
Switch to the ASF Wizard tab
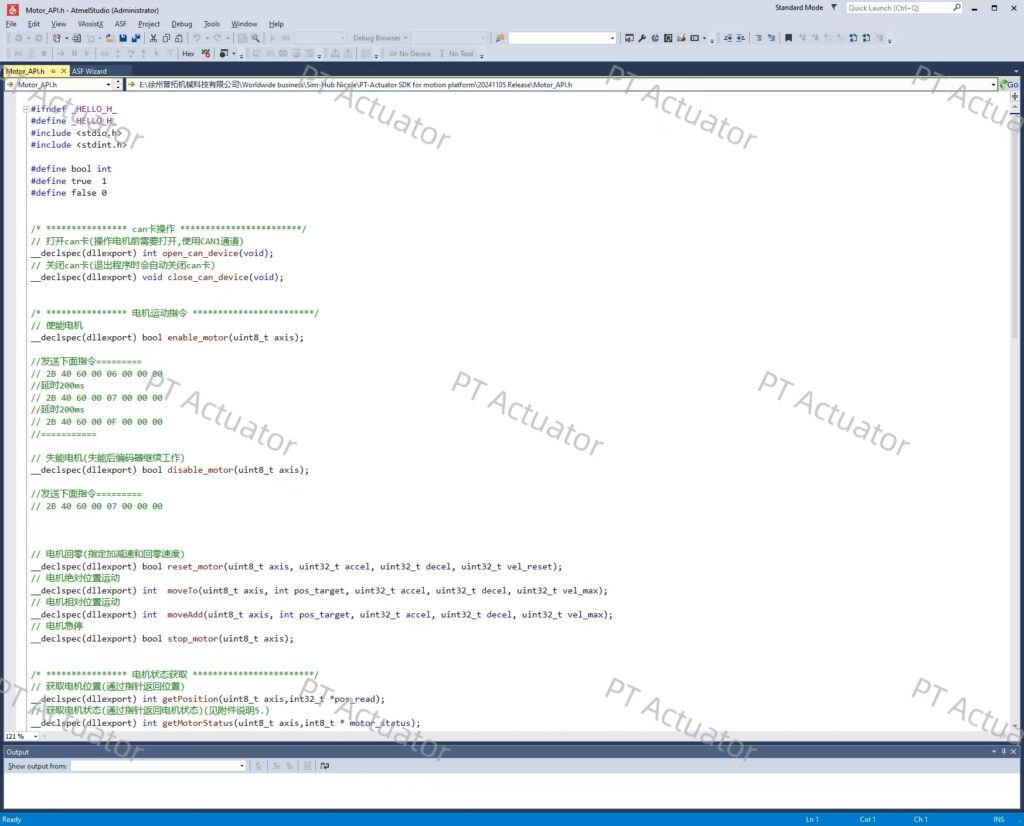click(89, 72)
